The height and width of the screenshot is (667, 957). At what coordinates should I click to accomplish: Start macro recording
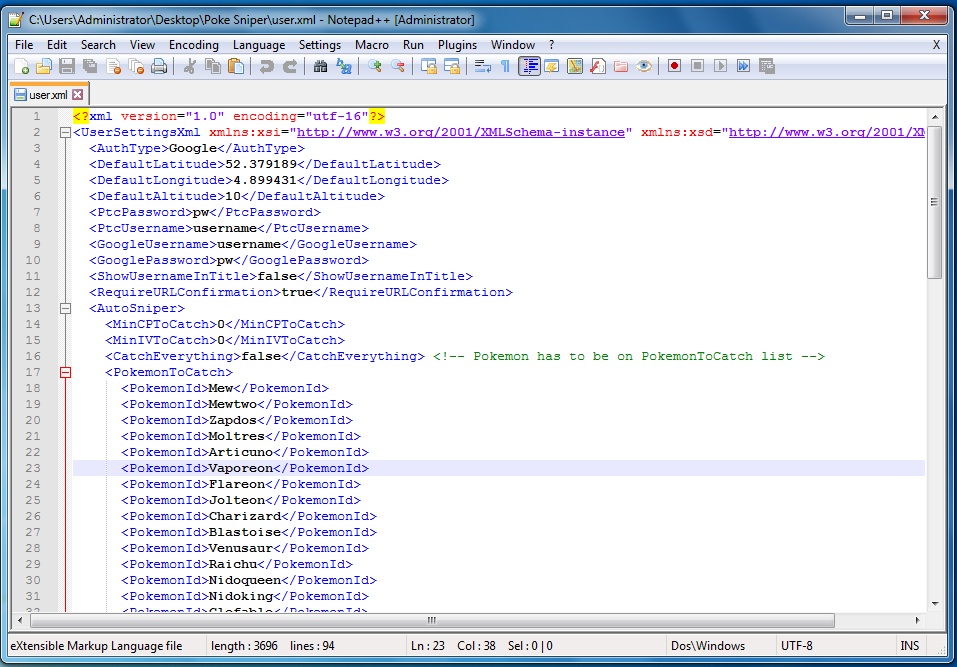point(674,66)
